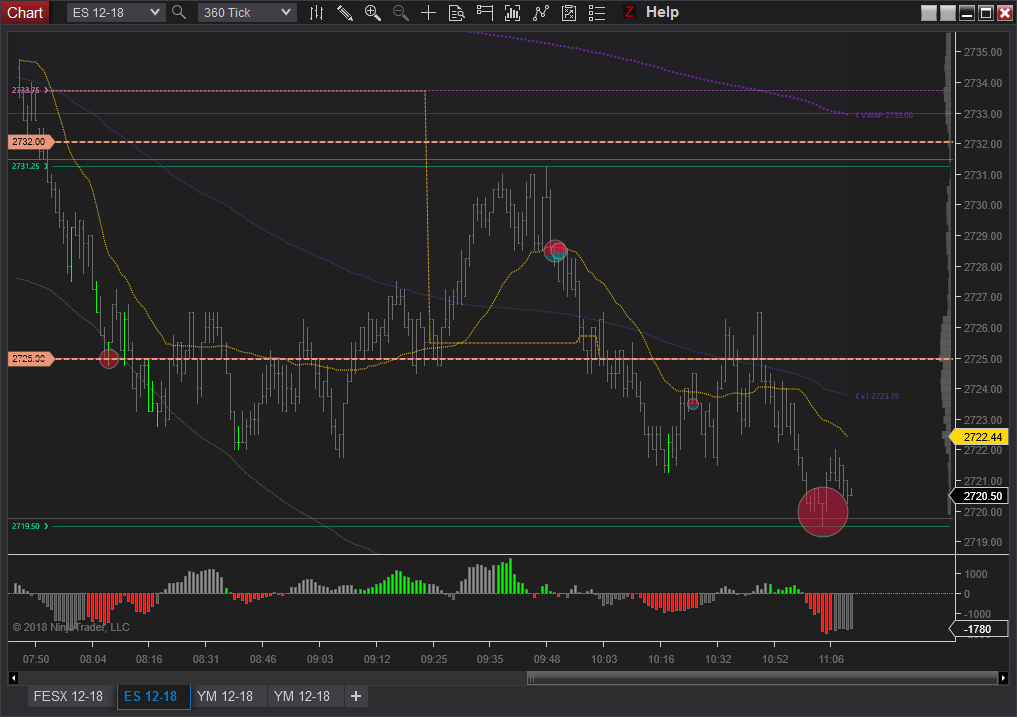Open the data series icon
This screenshot has height=717, width=1017.
(x=512, y=12)
